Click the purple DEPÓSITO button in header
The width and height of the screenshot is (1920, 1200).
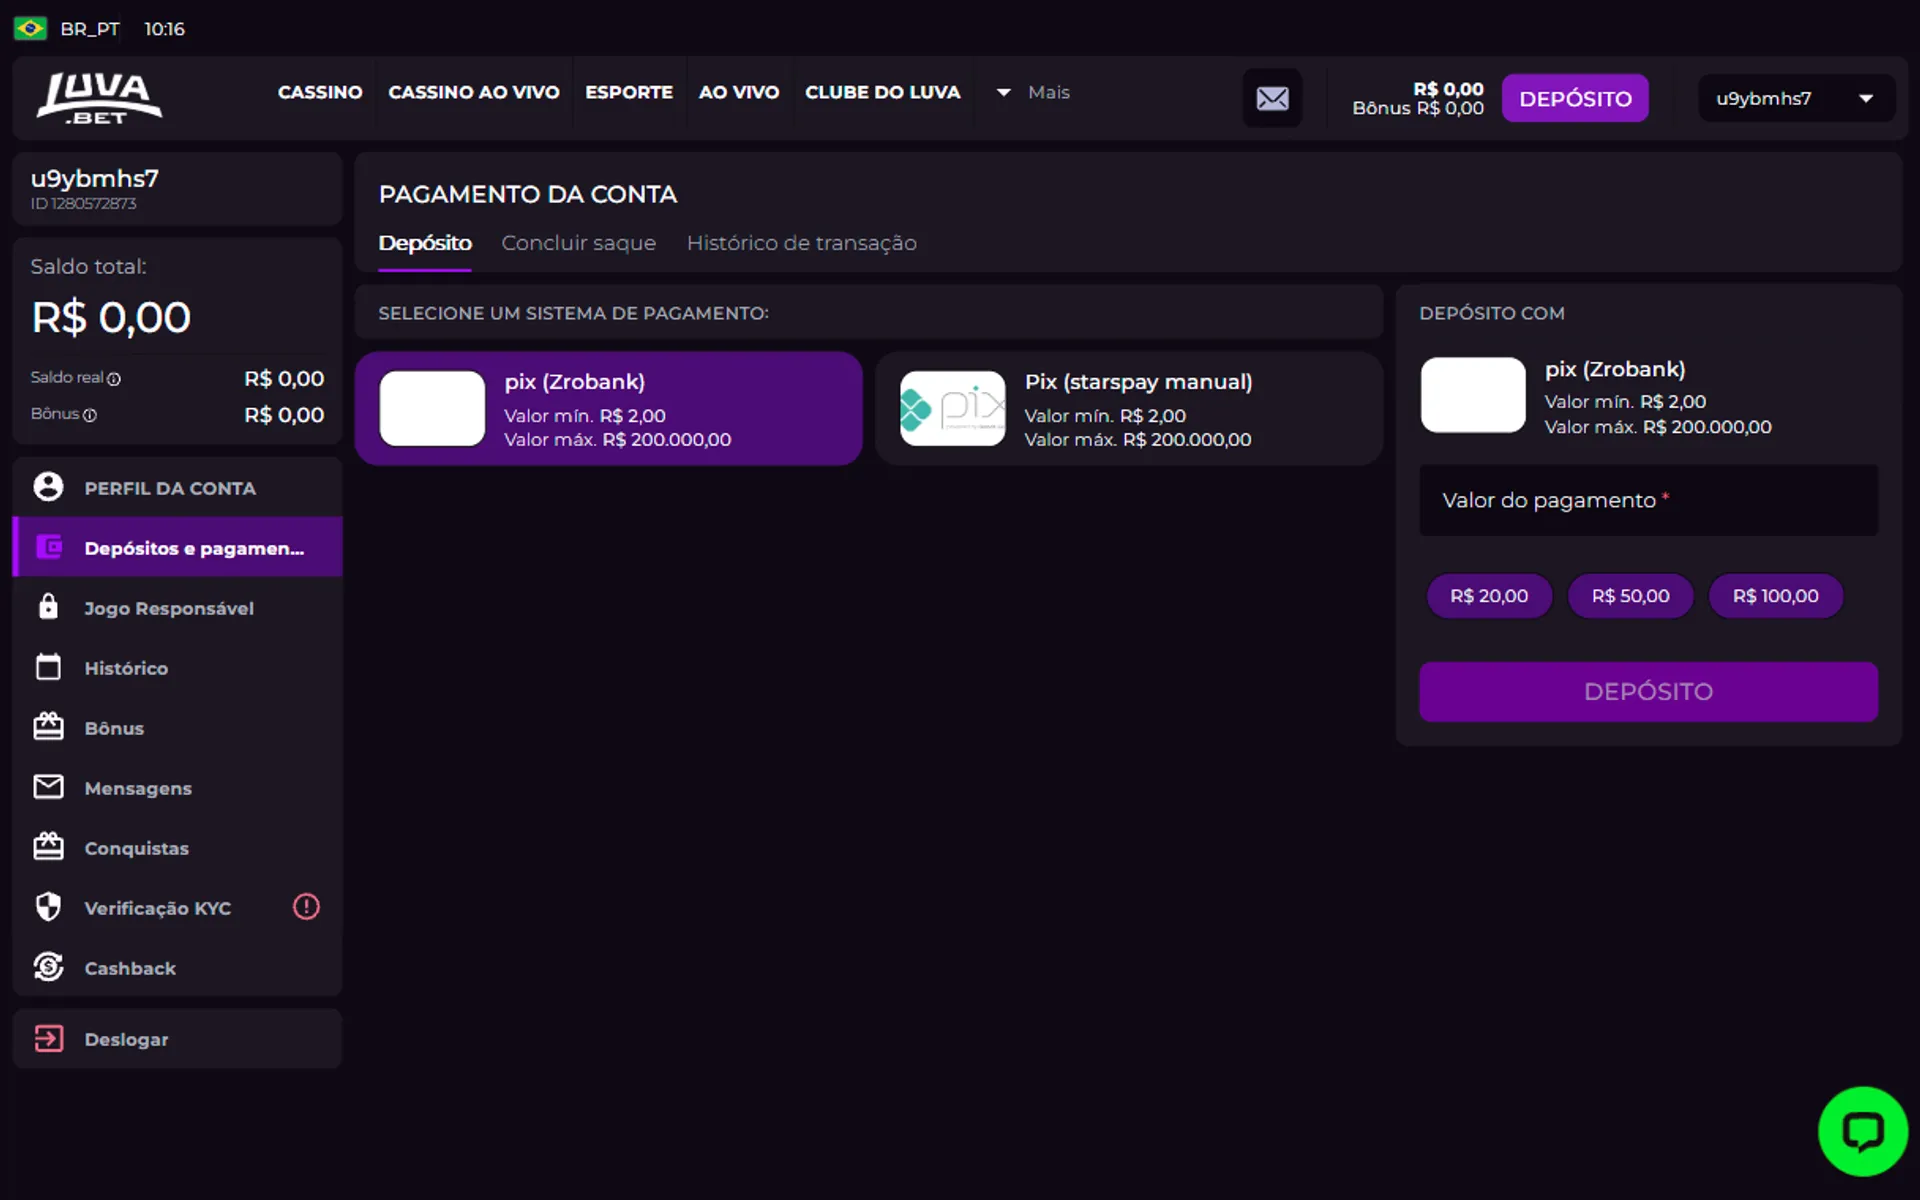(x=1575, y=97)
